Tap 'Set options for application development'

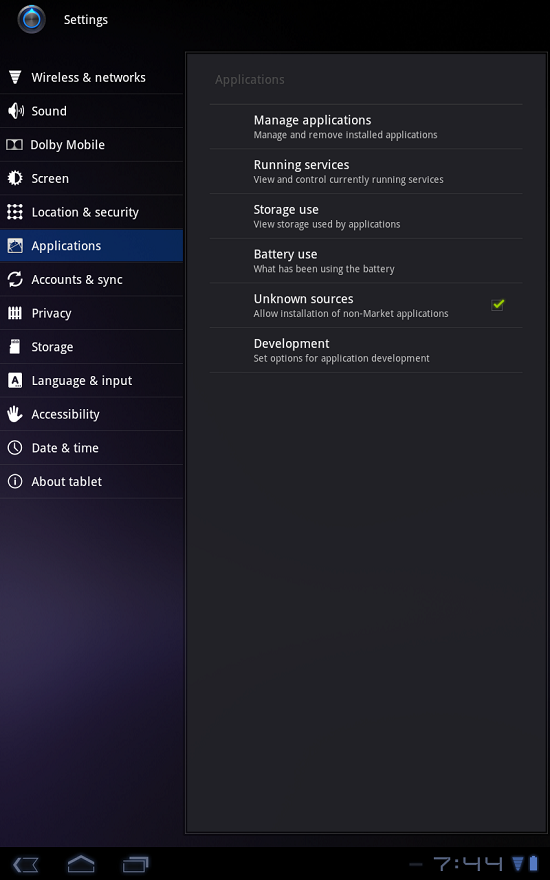[x=341, y=358]
